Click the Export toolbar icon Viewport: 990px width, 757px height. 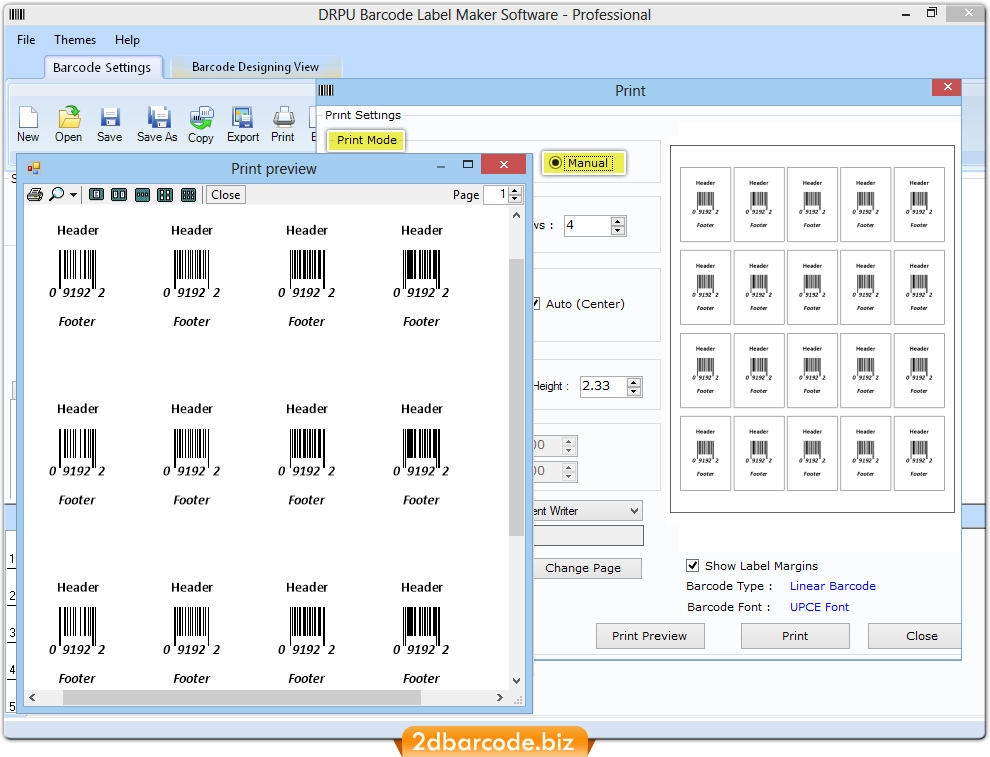click(x=242, y=117)
